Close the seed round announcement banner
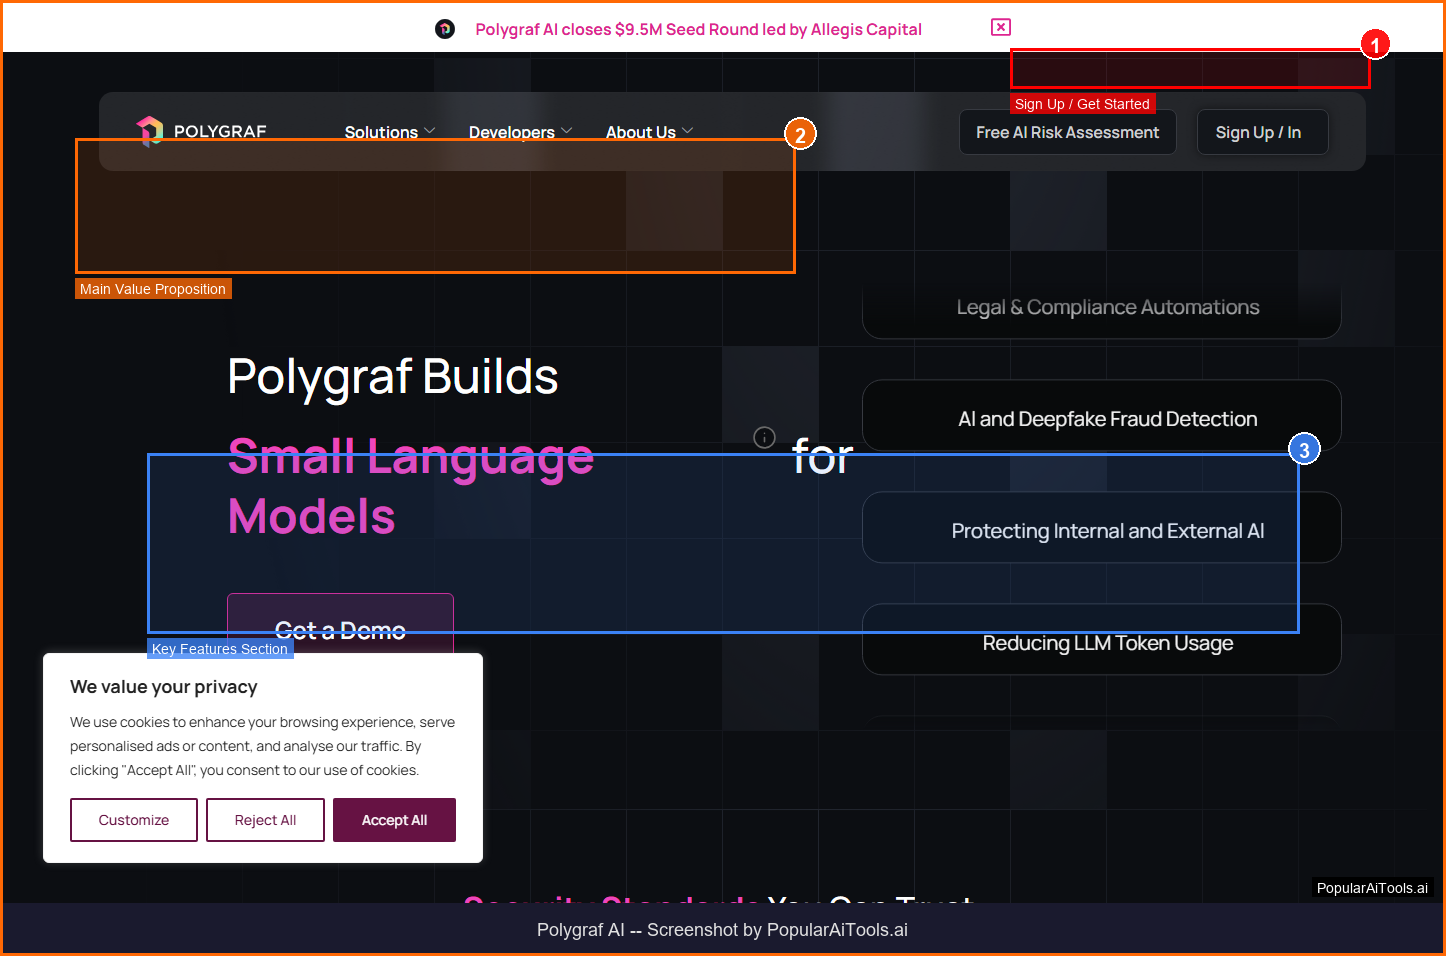Screen dimensions: 1446x956 click(x=1001, y=27)
